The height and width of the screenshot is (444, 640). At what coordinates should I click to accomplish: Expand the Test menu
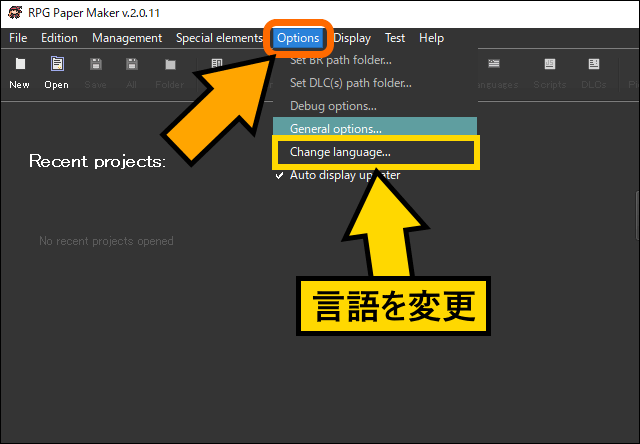pos(395,38)
